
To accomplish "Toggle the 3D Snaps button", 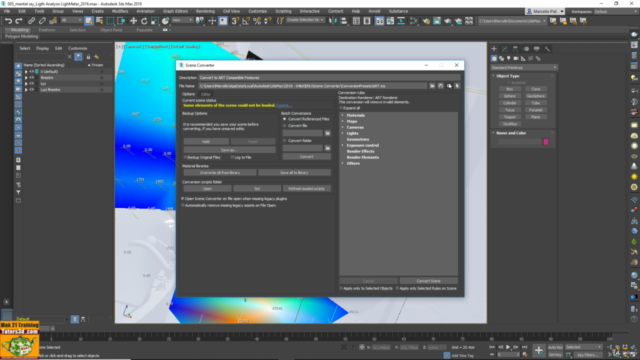I will coord(235,20).
